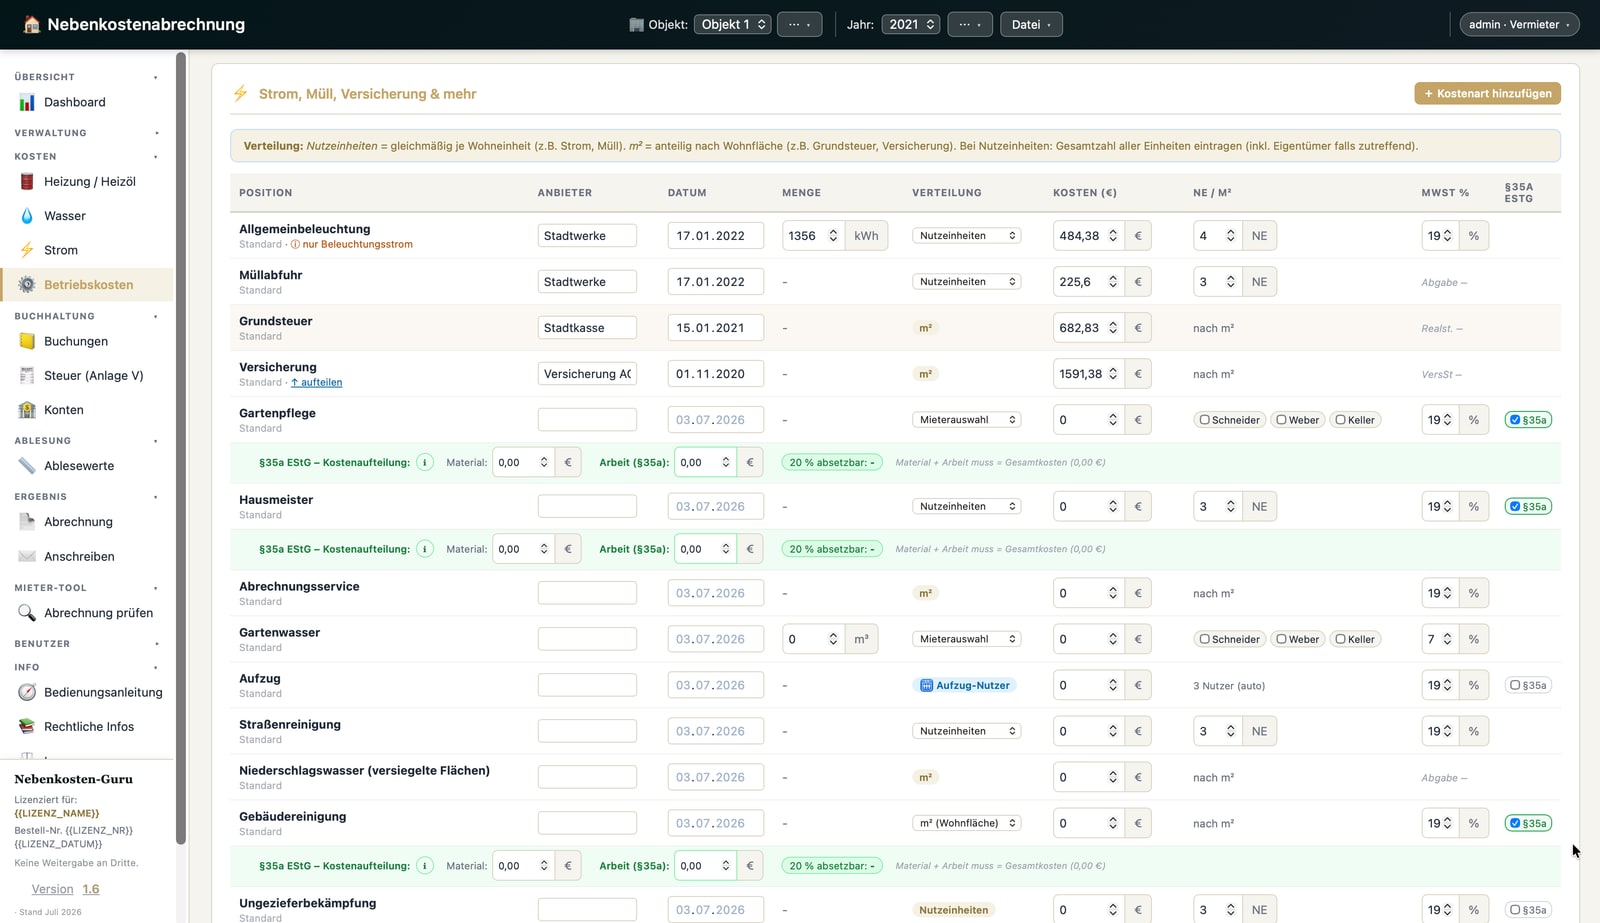This screenshot has width=1600, height=923.
Task: Click lightning icon beside section heading
Action: (x=240, y=93)
